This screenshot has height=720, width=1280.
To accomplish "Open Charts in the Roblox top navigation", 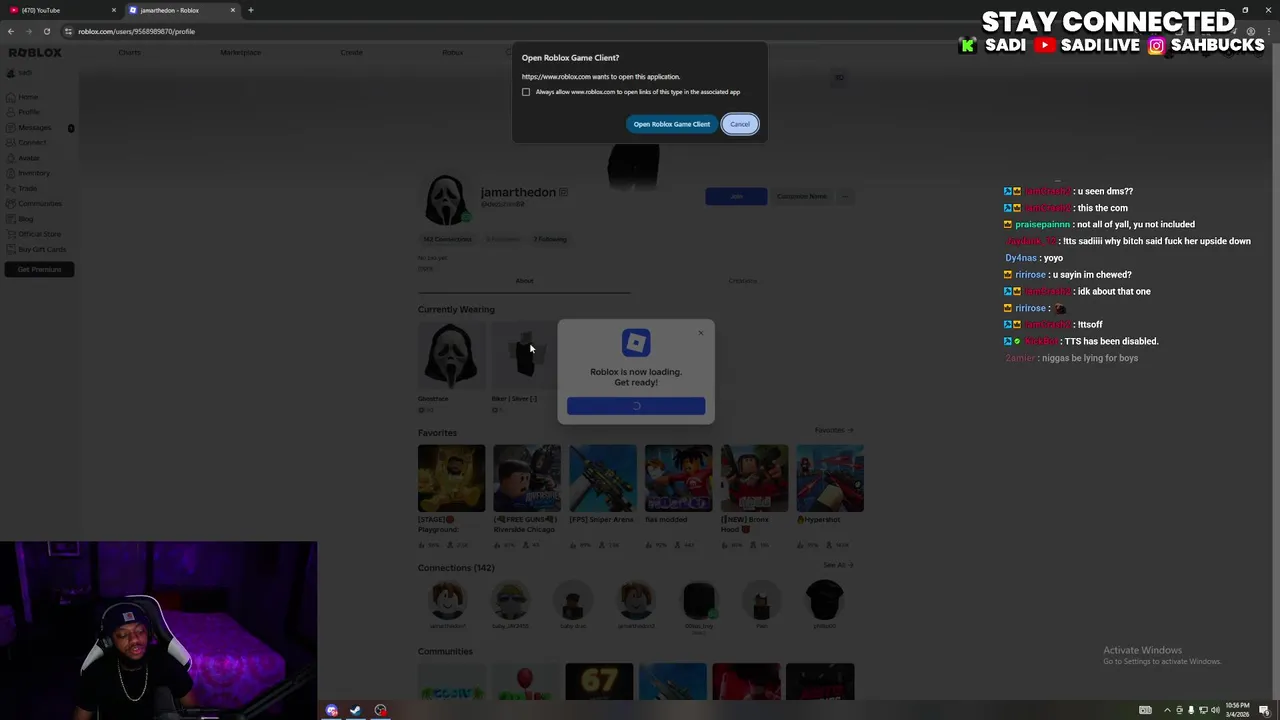I will tap(129, 52).
